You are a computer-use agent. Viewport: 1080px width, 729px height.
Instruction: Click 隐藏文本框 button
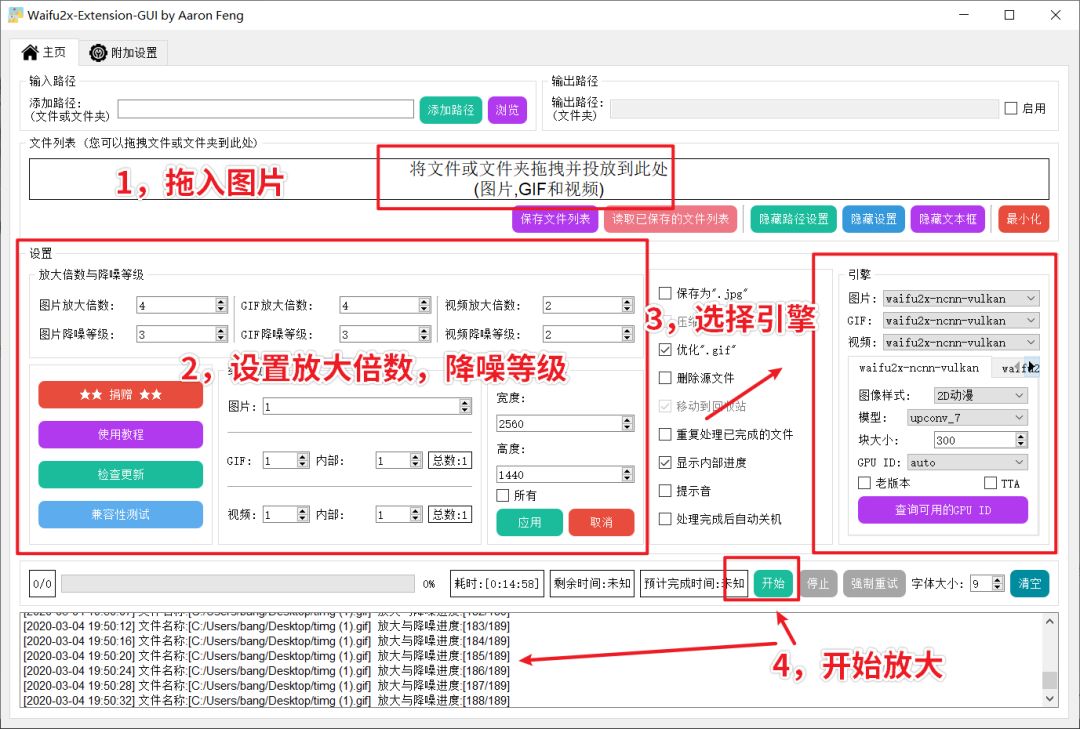click(947, 219)
